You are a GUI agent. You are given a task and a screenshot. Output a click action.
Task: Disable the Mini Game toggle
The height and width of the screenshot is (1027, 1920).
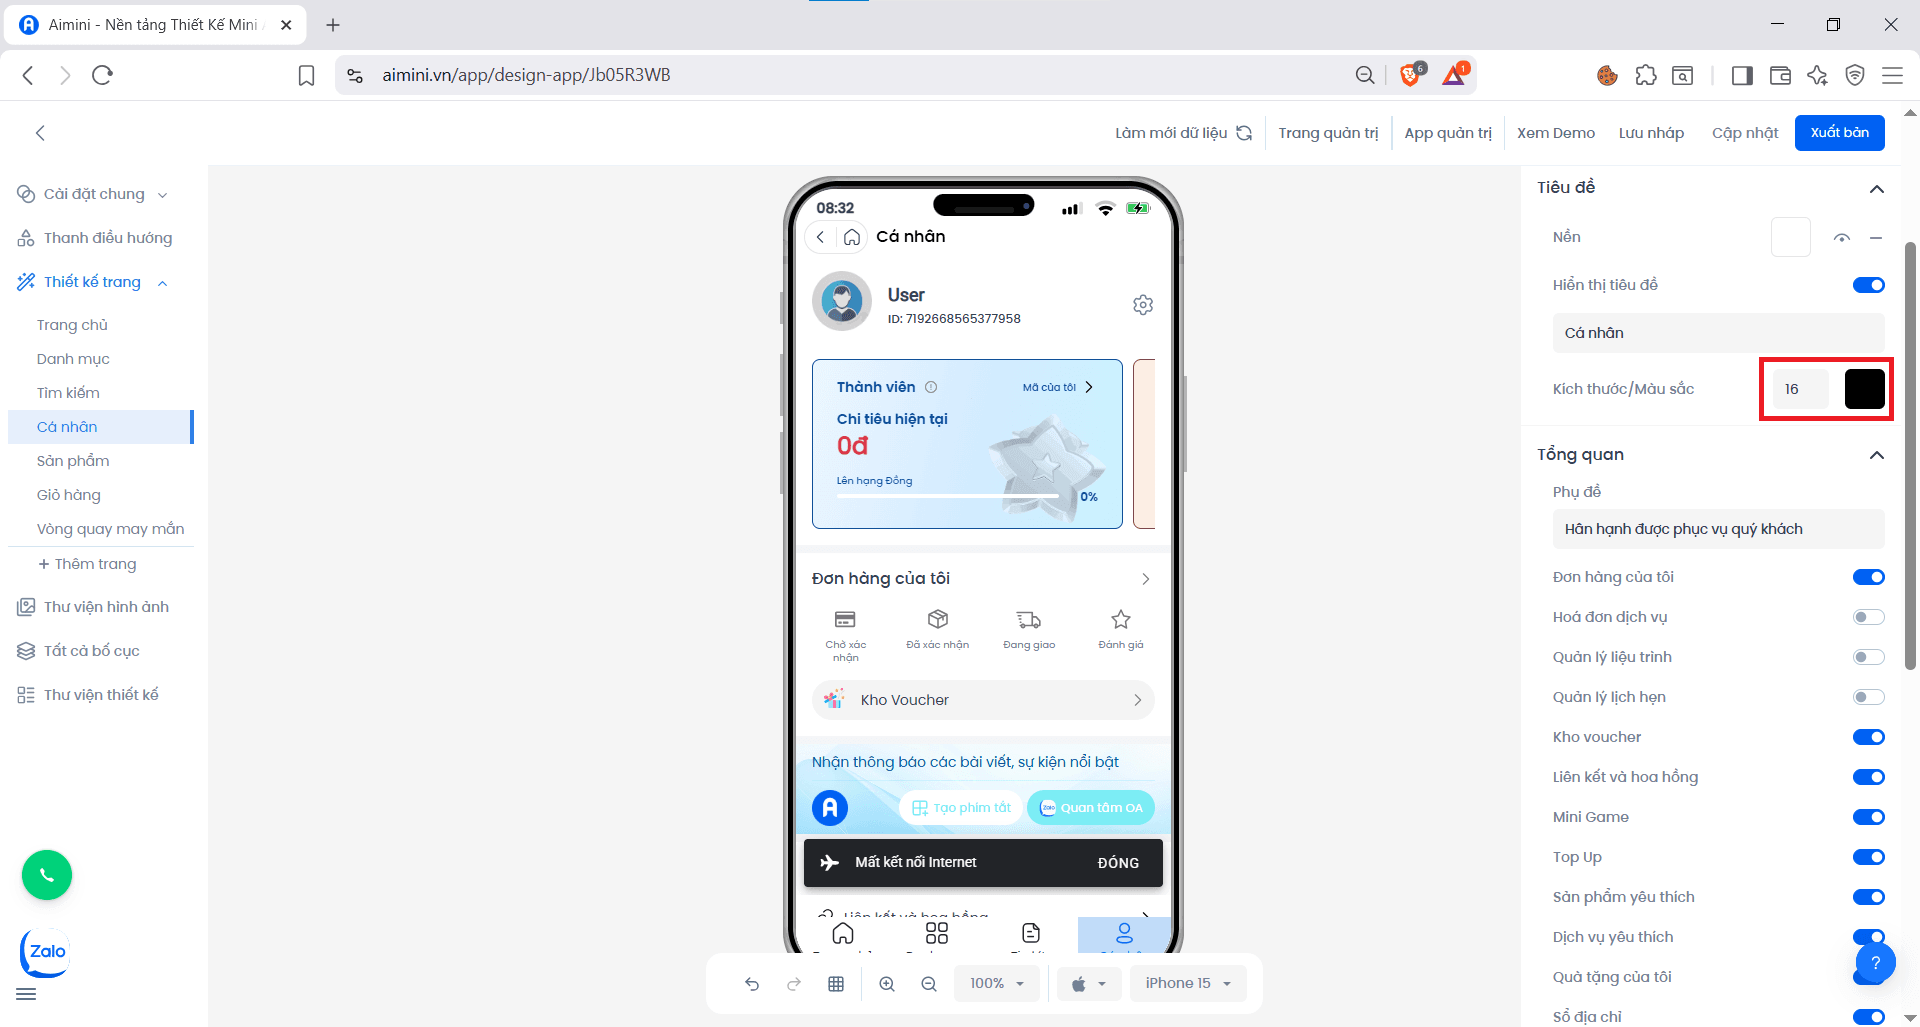1868,817
